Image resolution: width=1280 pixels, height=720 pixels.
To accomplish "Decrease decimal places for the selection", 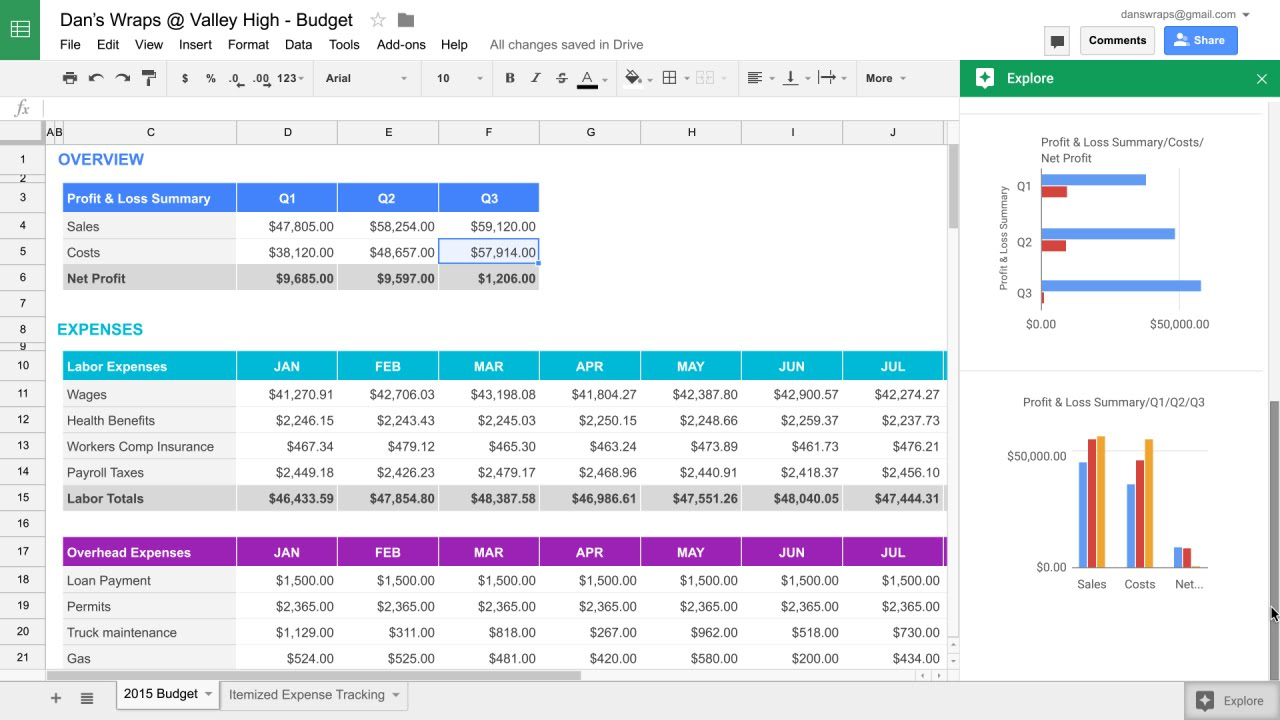I will pos(234,77).
